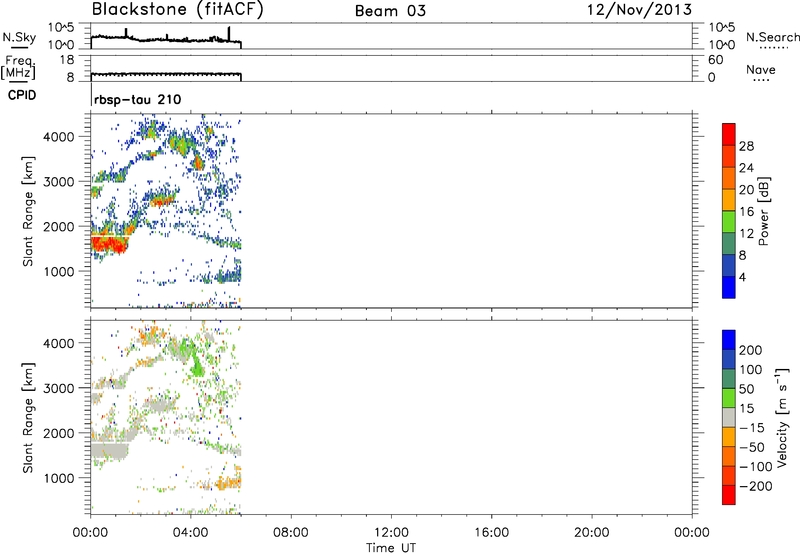The width and height of the screenshot is (800, 554).
Task: Click '3000' tick on Velocity panel axis
Action: click(x=59, y=388)
